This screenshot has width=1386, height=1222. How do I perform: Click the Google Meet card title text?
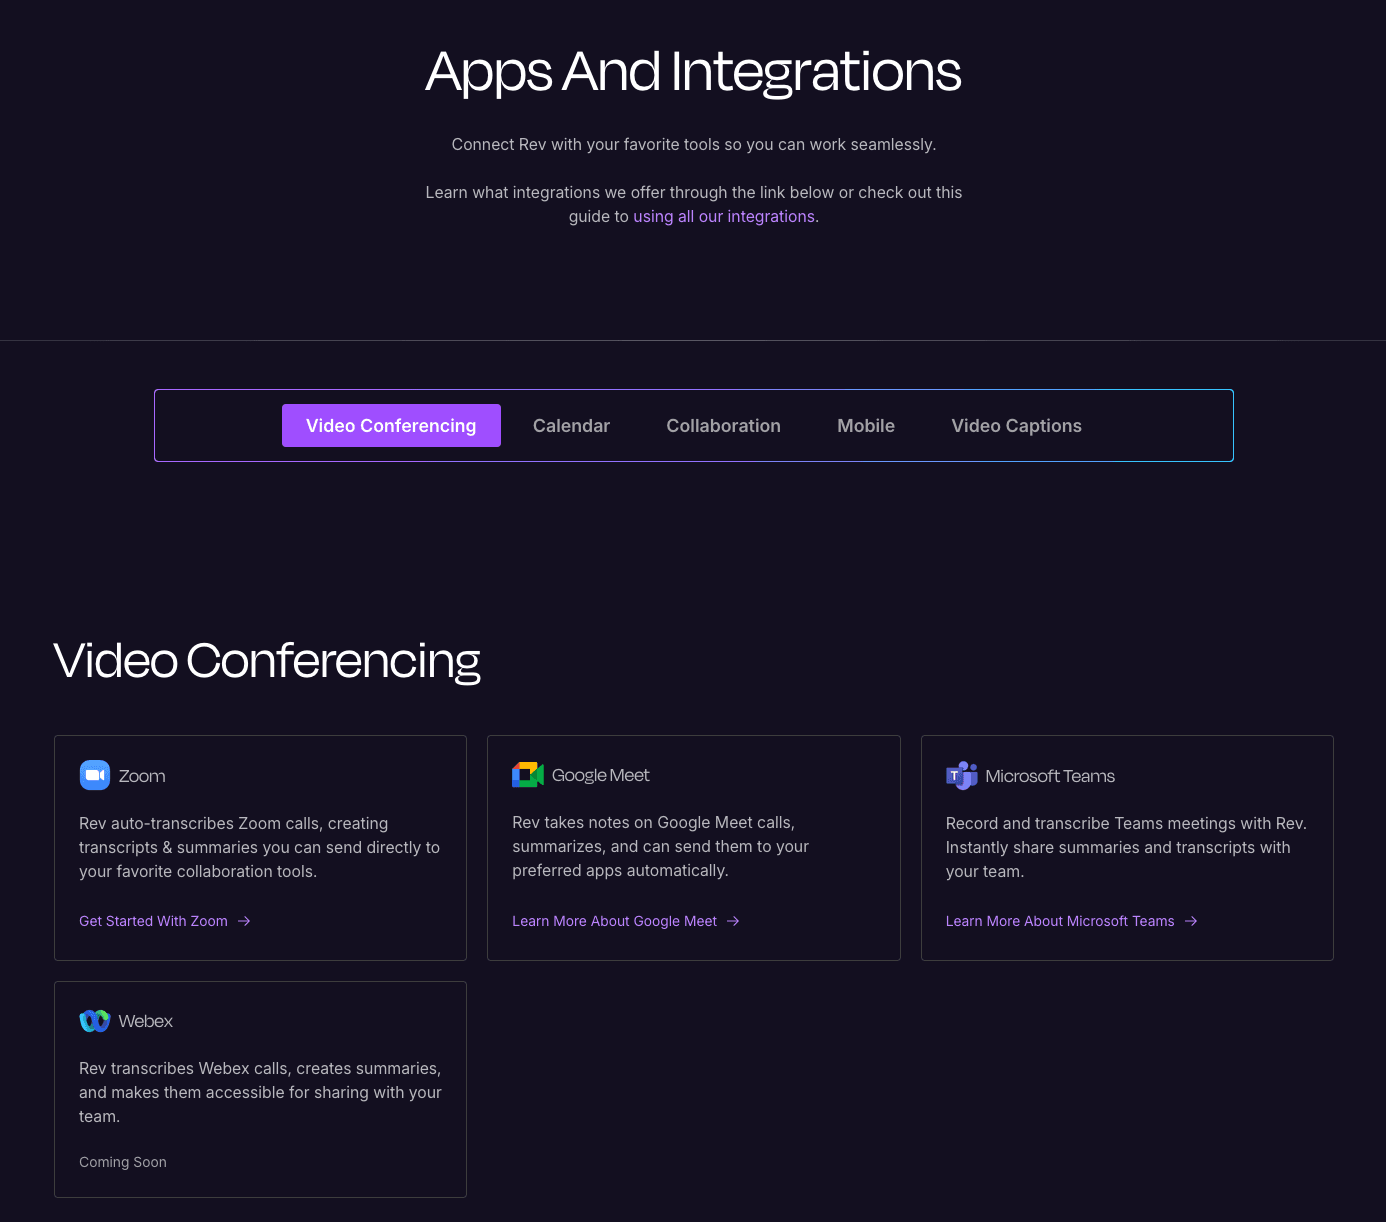(x=600, y=775)
